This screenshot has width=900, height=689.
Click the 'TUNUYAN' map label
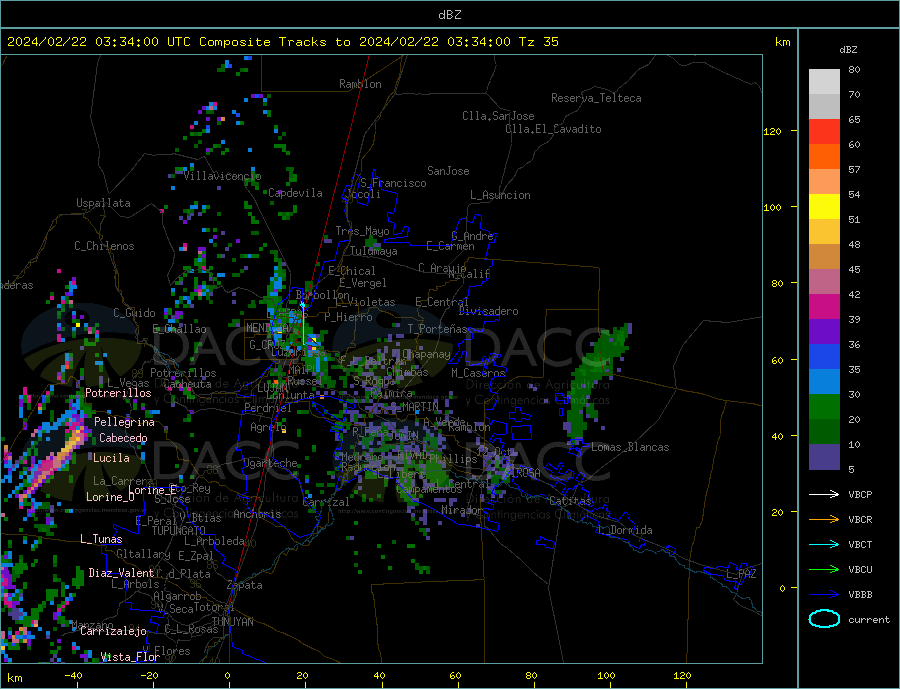point(232,622)
